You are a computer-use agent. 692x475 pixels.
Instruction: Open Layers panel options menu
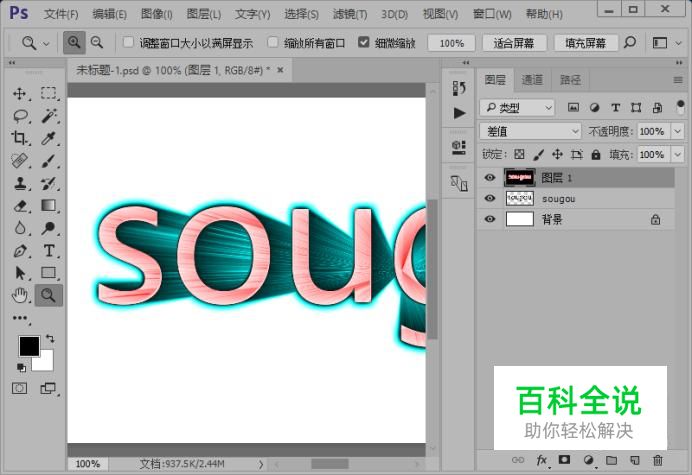tap(678, 80)
